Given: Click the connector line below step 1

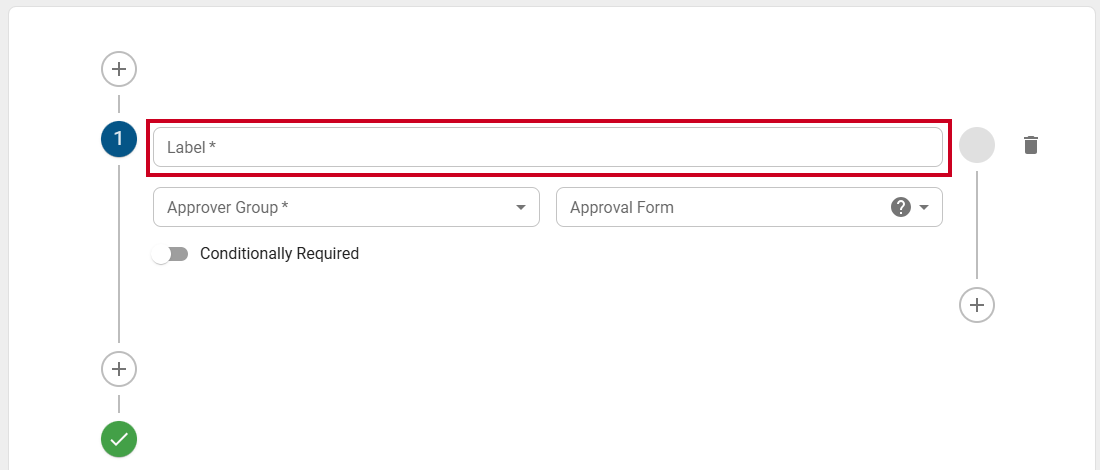Looking at the screenshot, I should [x=119, y=254].
